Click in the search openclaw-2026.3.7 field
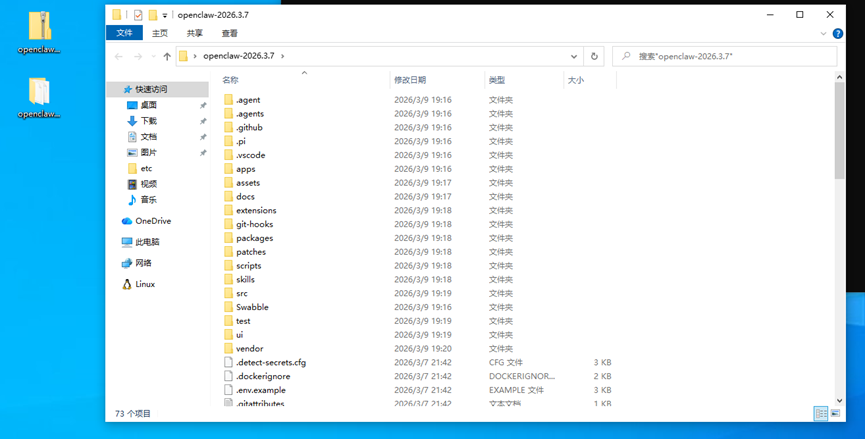The image size is (865, 439). click(730, 57)
